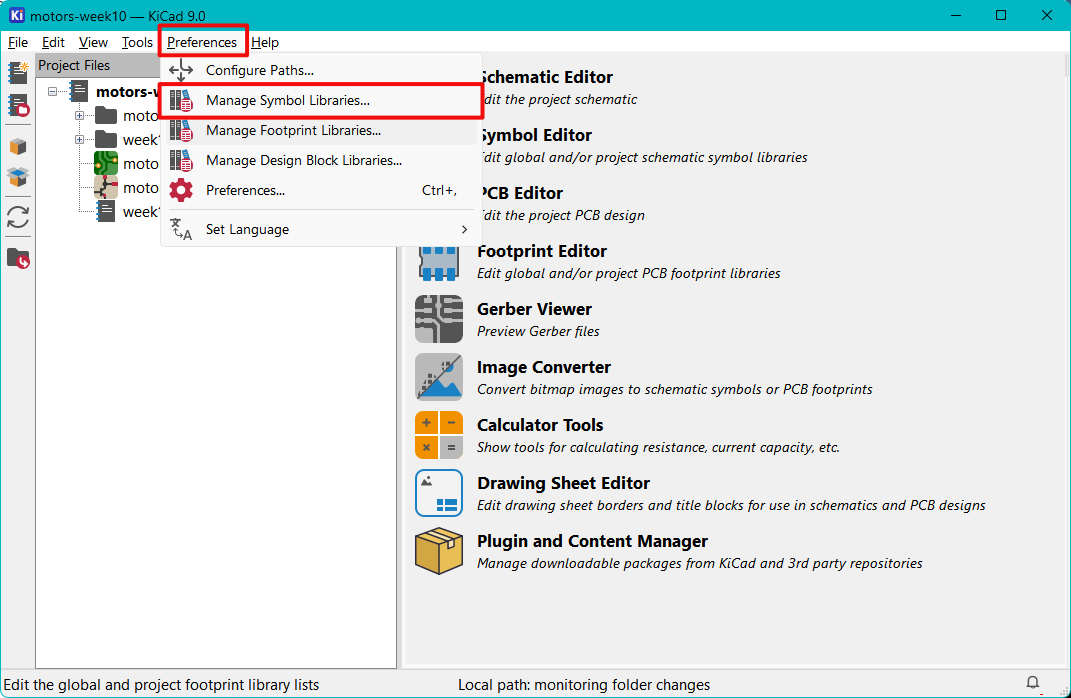The image size is (1071, 698).
Task: Click the PCB Editor title
Action: pos(523,193)
